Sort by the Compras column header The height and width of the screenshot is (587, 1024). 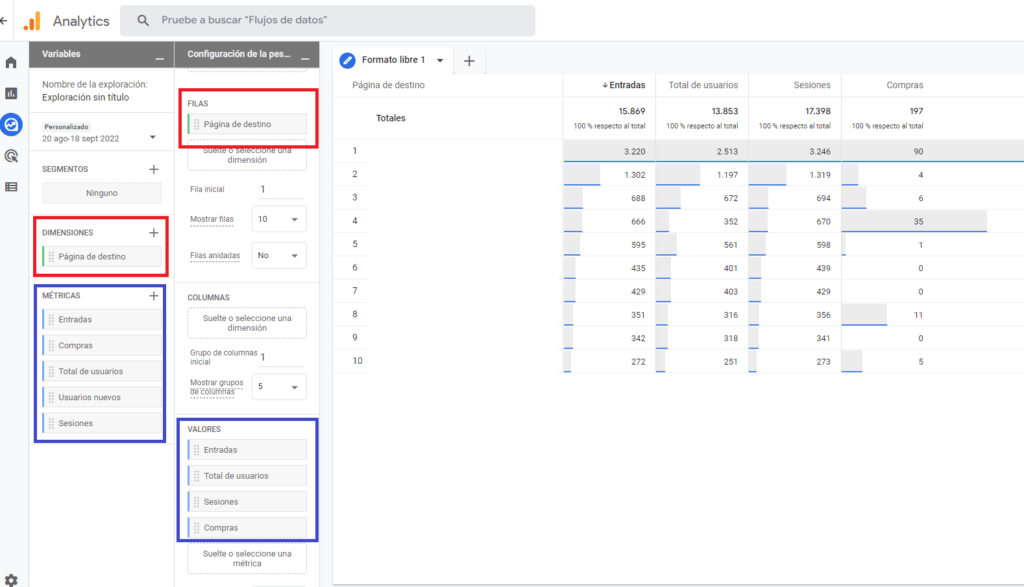click(x=904, y=85)
